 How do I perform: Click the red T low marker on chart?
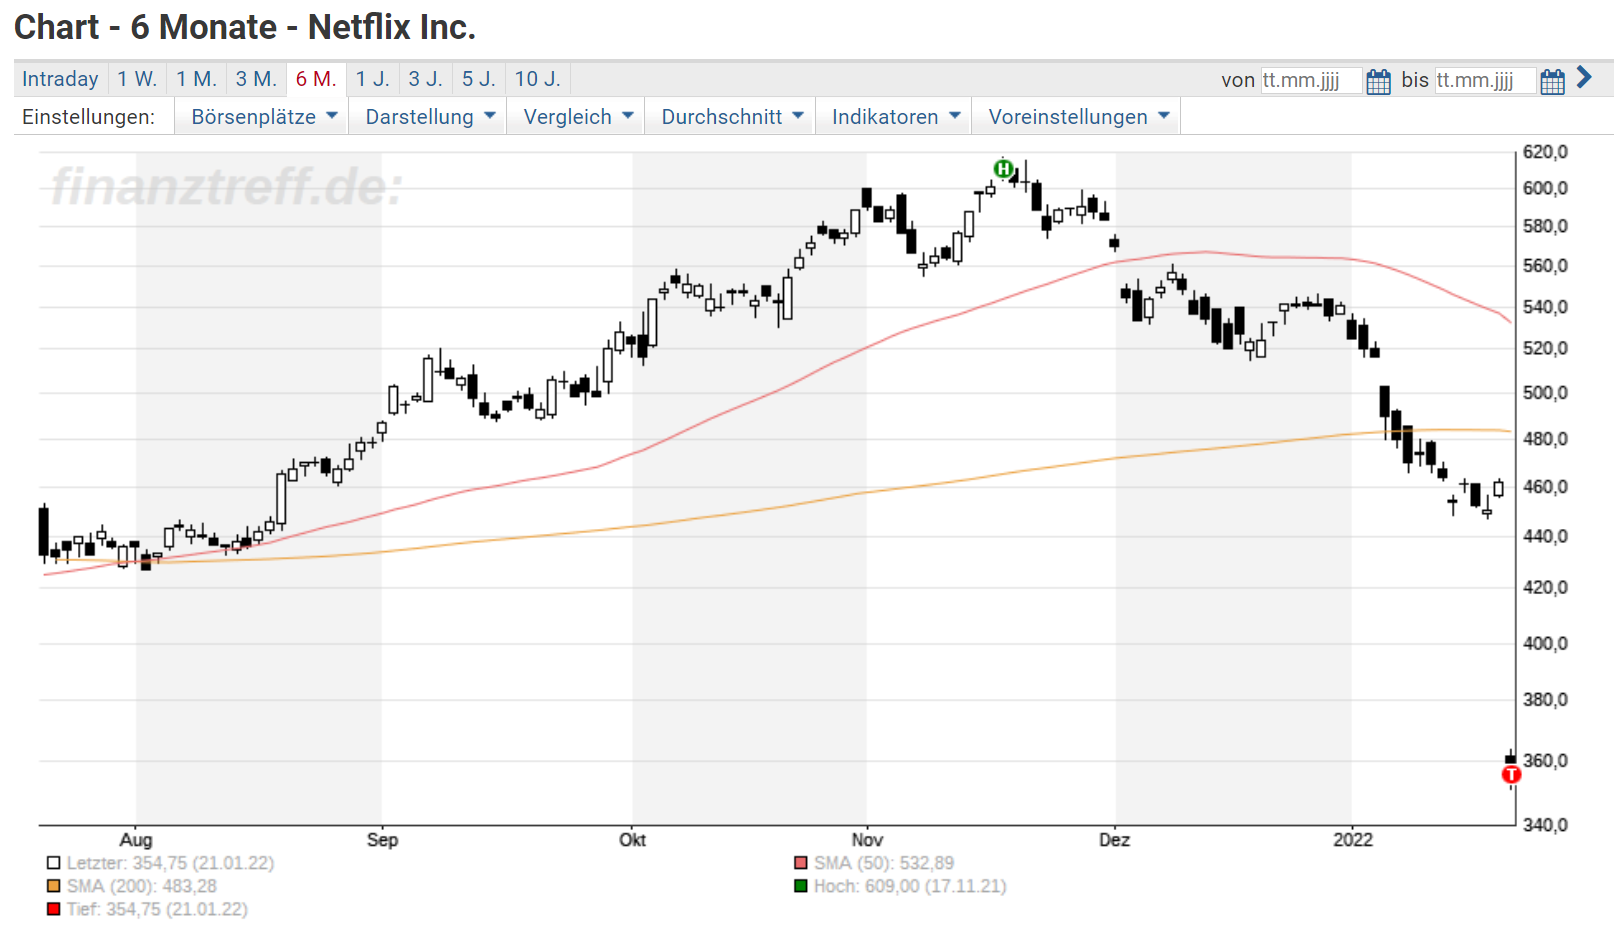click(x=1511, y=774)
